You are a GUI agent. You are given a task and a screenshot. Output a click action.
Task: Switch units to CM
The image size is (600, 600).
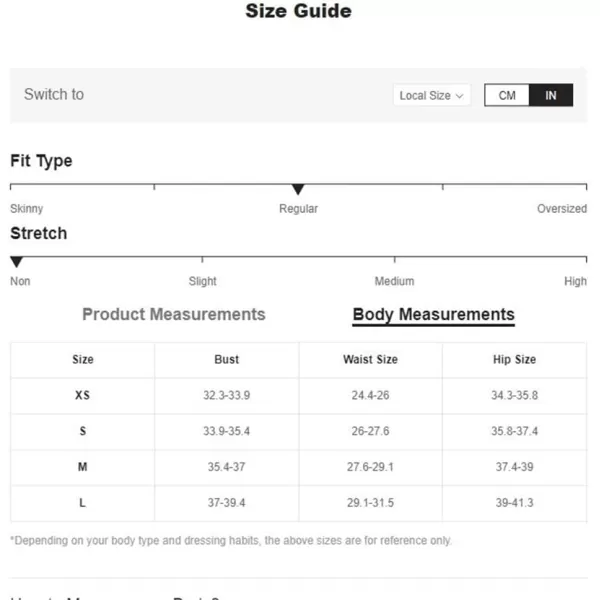(x=507, y=95)
